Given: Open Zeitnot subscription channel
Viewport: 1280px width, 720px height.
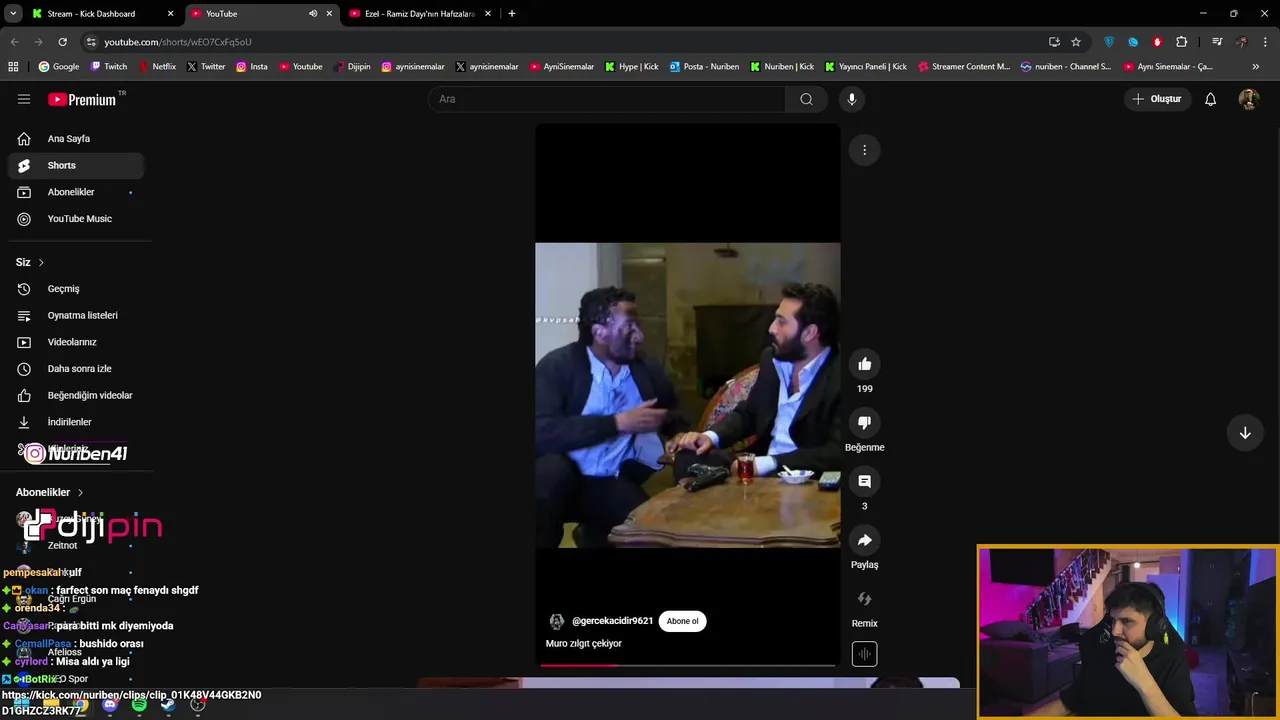Looking at the screenshot, I should click(76, 545).
